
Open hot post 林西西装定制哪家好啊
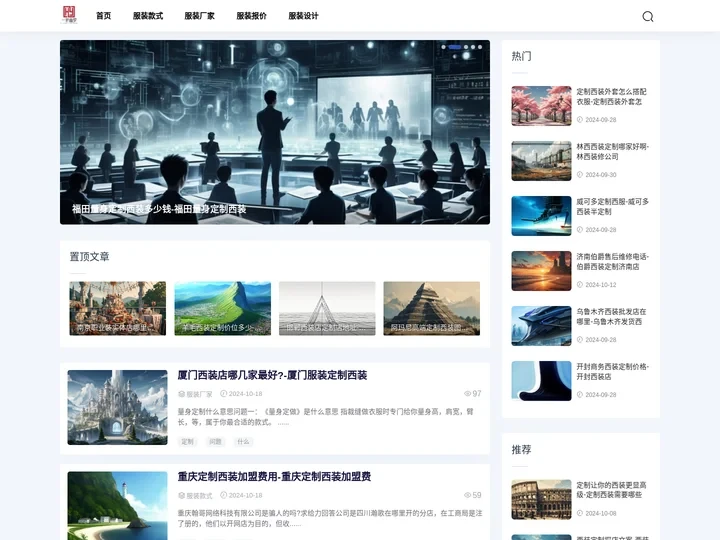[613, 152]
